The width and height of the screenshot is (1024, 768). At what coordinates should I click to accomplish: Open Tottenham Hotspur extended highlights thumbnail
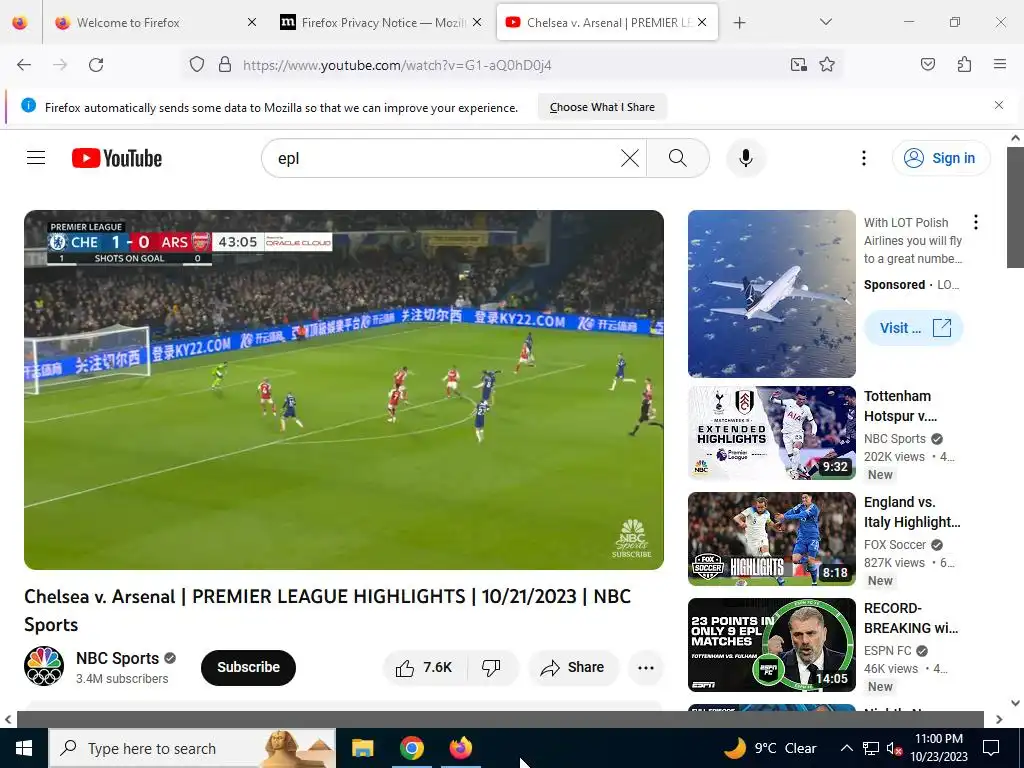(x=772, y=433)
